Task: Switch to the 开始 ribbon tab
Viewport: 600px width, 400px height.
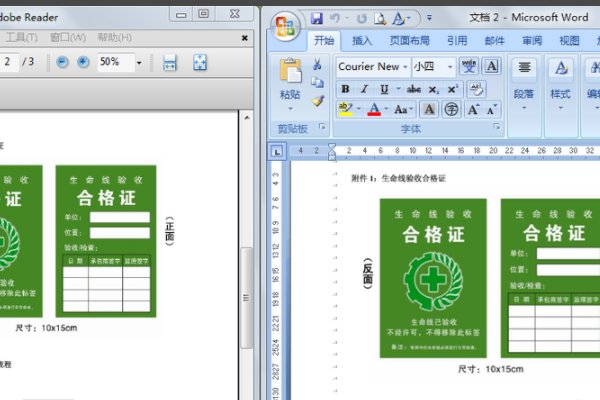Action: (324, 41)
